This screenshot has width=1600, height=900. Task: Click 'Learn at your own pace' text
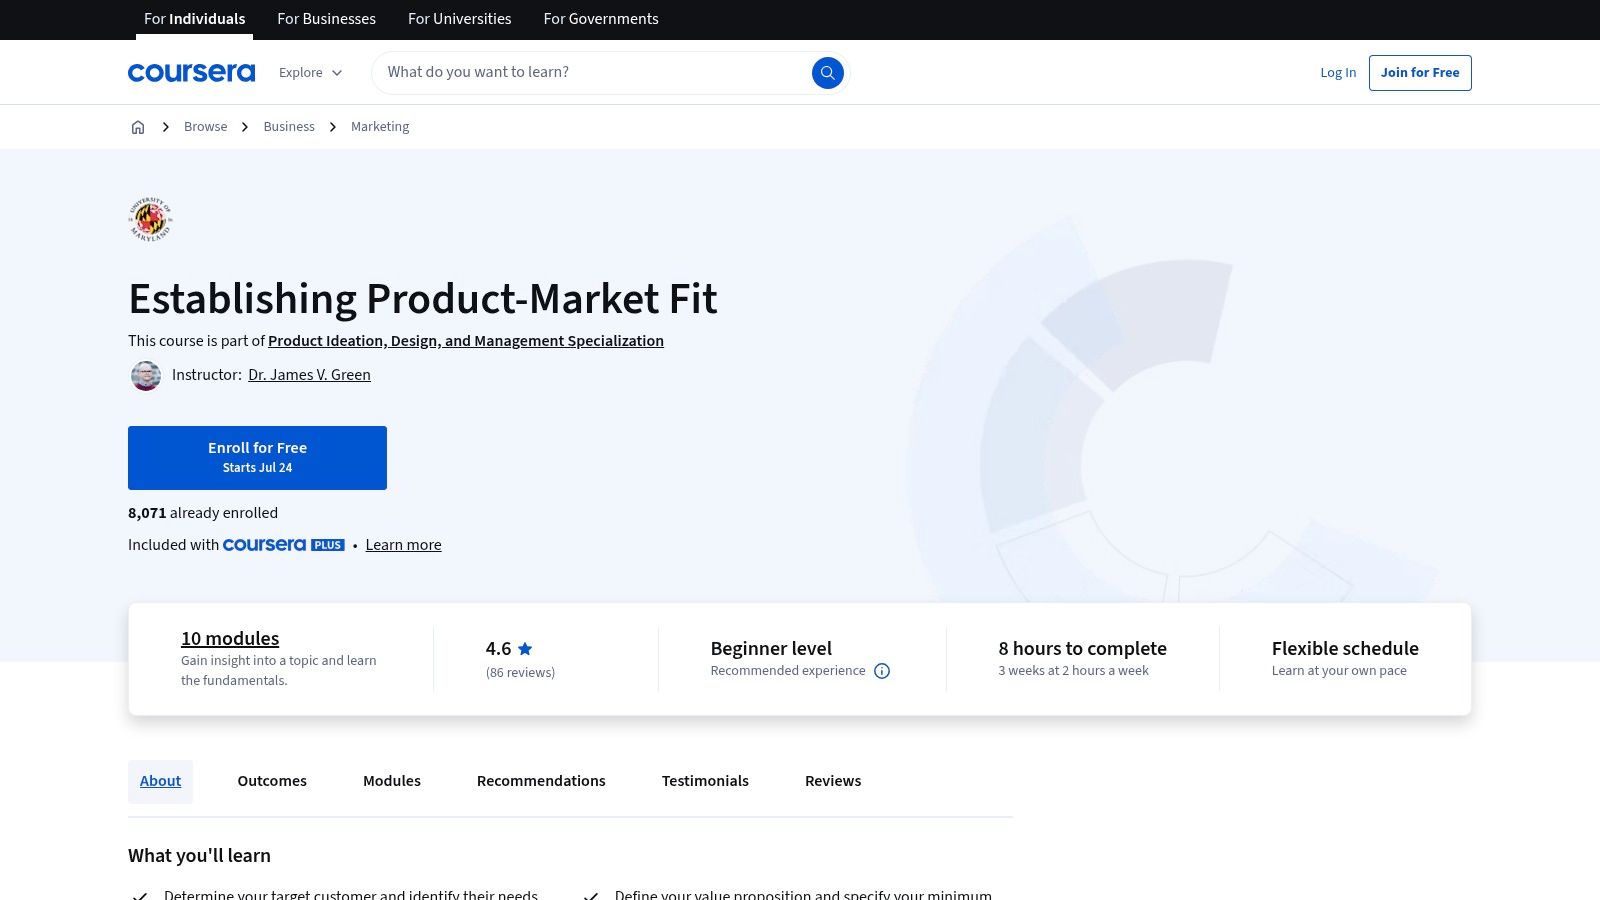pos(1339,671)
